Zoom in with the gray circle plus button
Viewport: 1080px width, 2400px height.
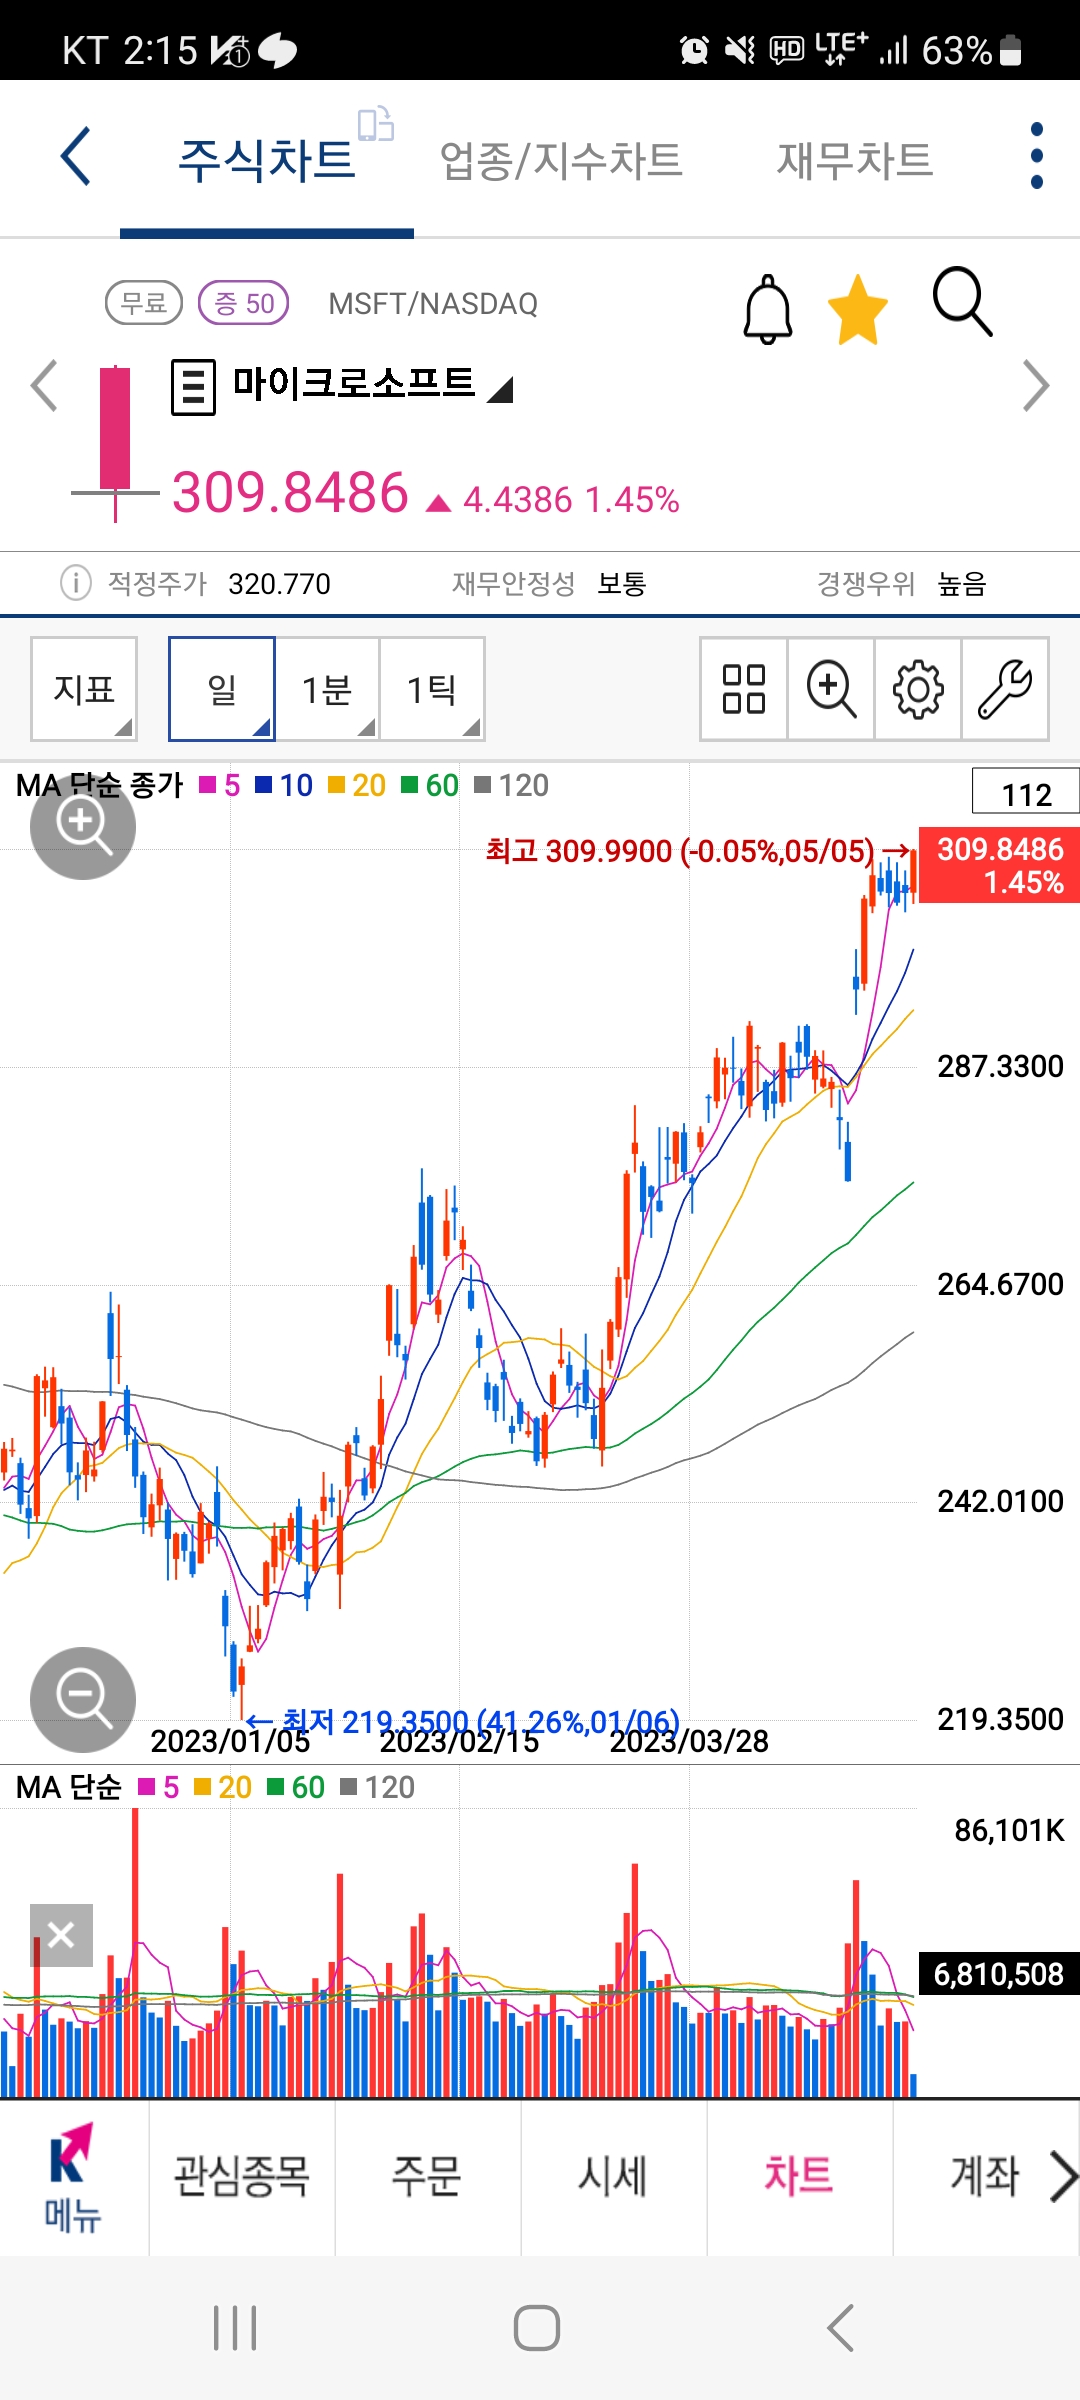[83, 827]
